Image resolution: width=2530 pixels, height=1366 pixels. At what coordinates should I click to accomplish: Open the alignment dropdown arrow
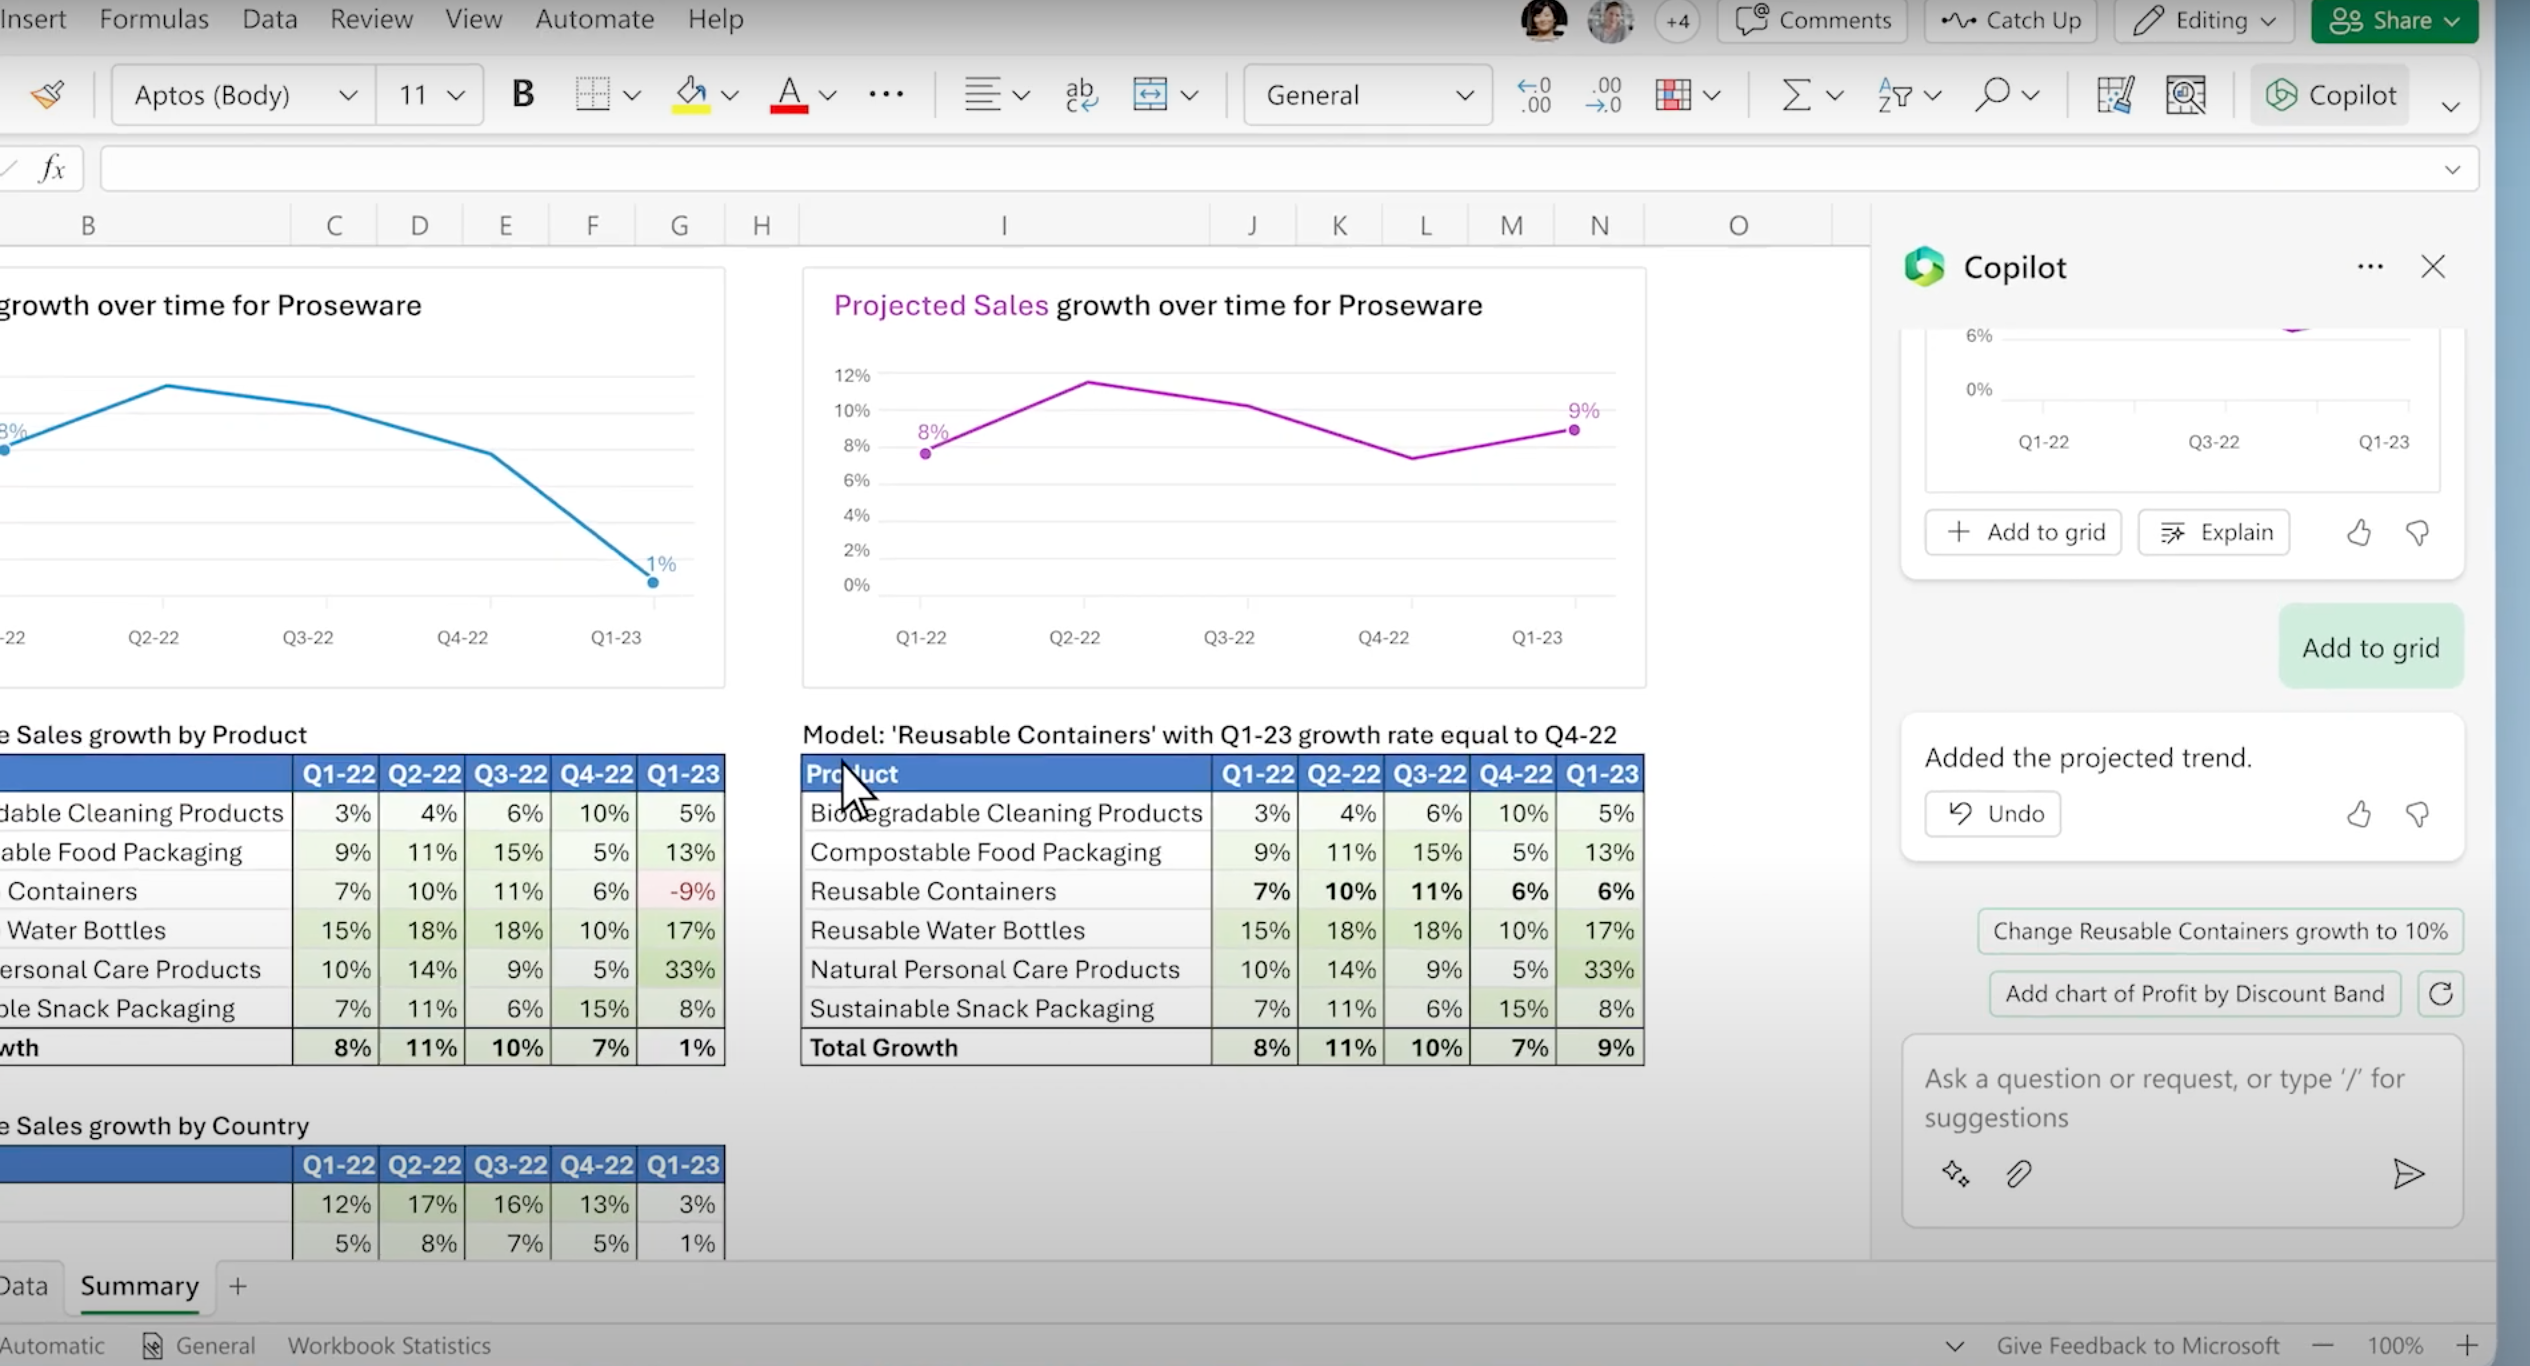(1021, 96)
